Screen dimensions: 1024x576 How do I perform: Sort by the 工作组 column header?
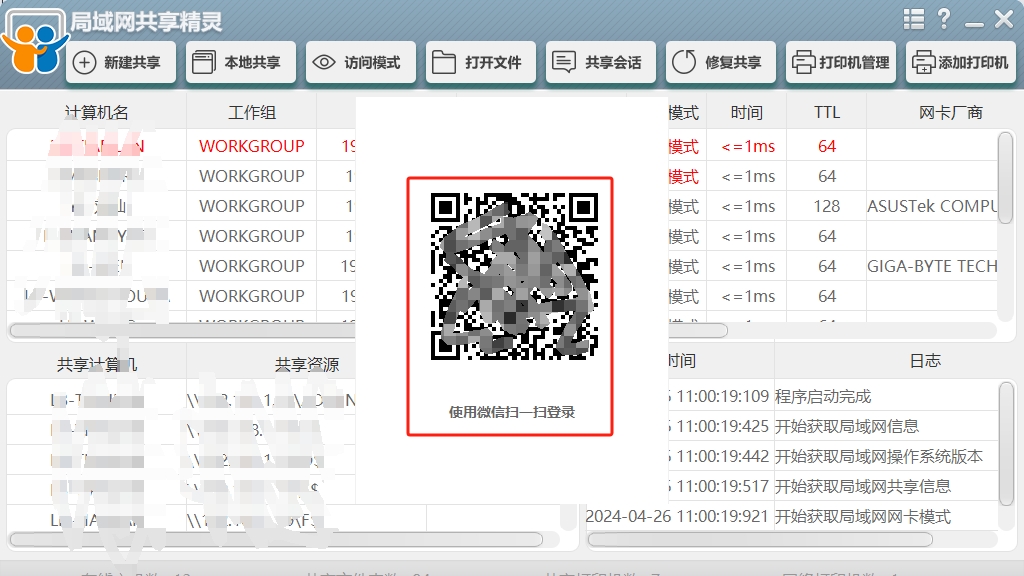pos(252,112)
